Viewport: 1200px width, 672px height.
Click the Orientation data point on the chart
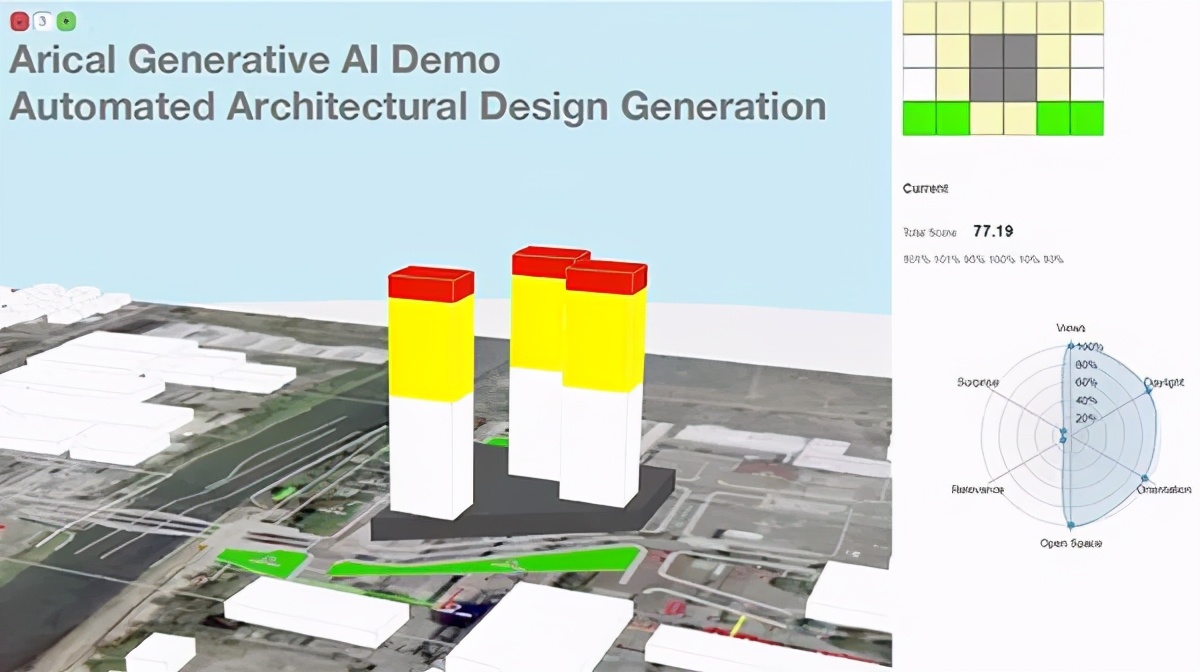coord(1145,476)
